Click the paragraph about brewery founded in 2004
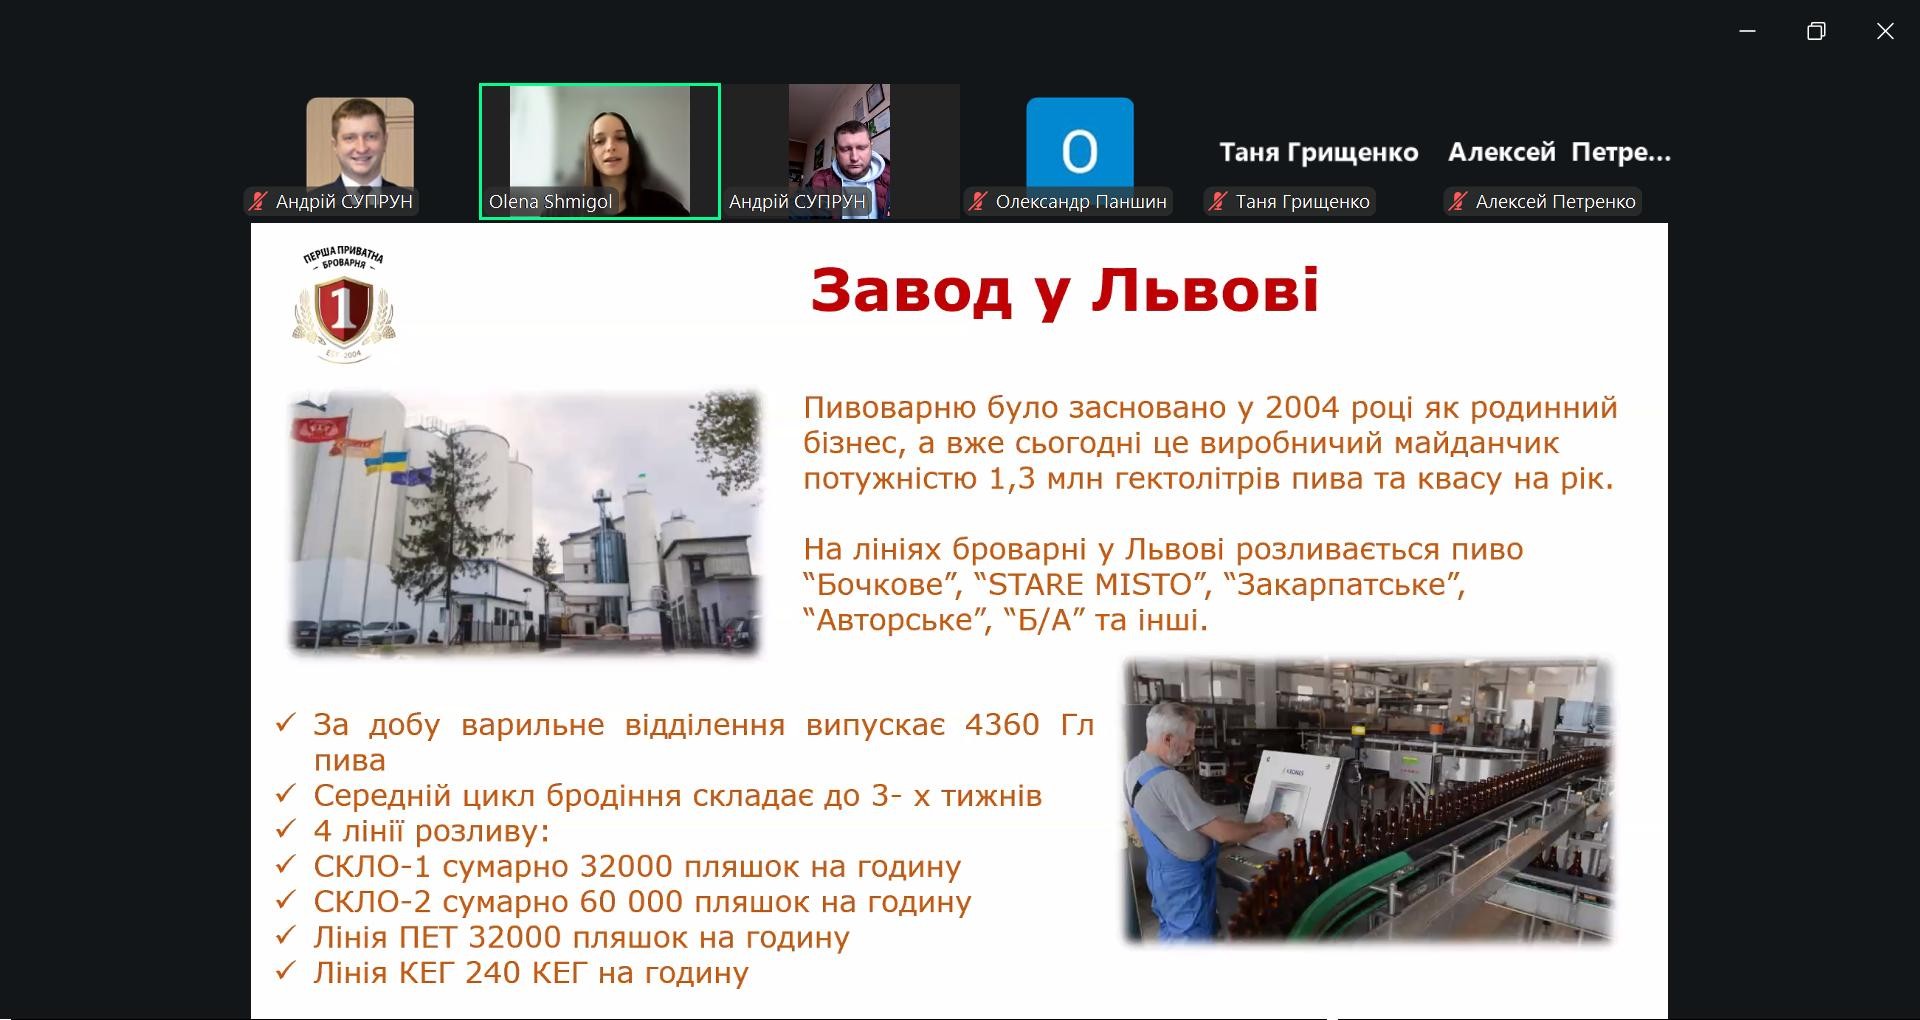The image size is (1920, 1020). [x=1209, y=442]
